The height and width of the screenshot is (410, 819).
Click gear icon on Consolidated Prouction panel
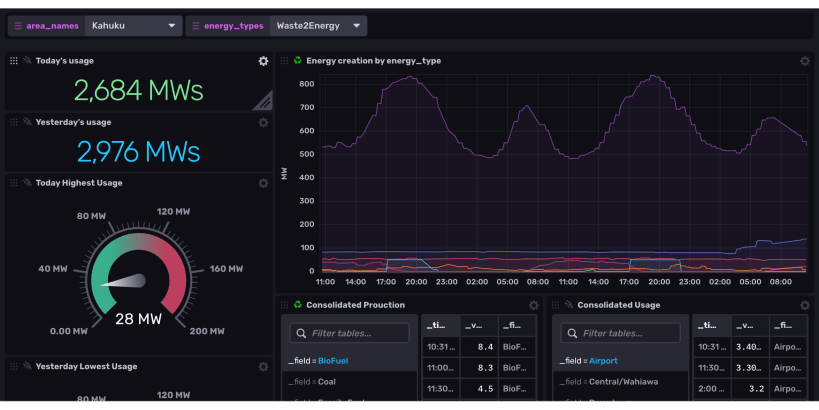point(534,305)
